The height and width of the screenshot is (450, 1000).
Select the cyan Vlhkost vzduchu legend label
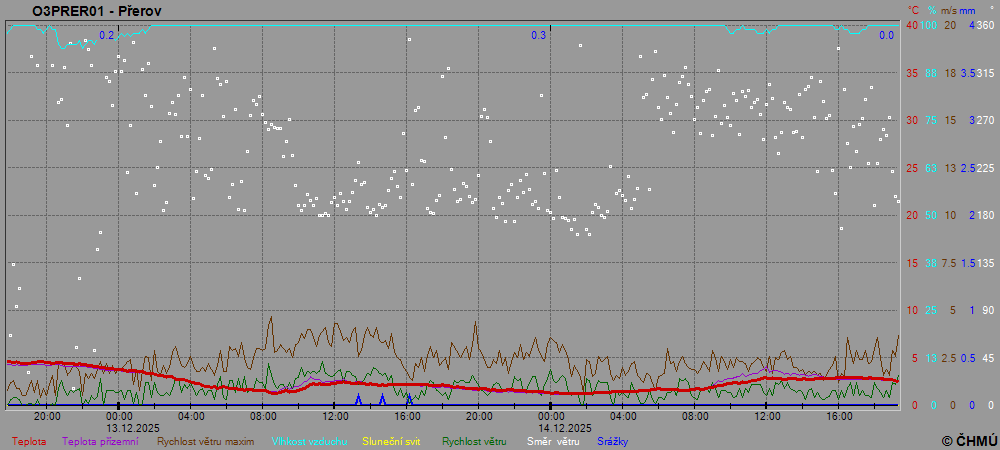pos(309,440)
